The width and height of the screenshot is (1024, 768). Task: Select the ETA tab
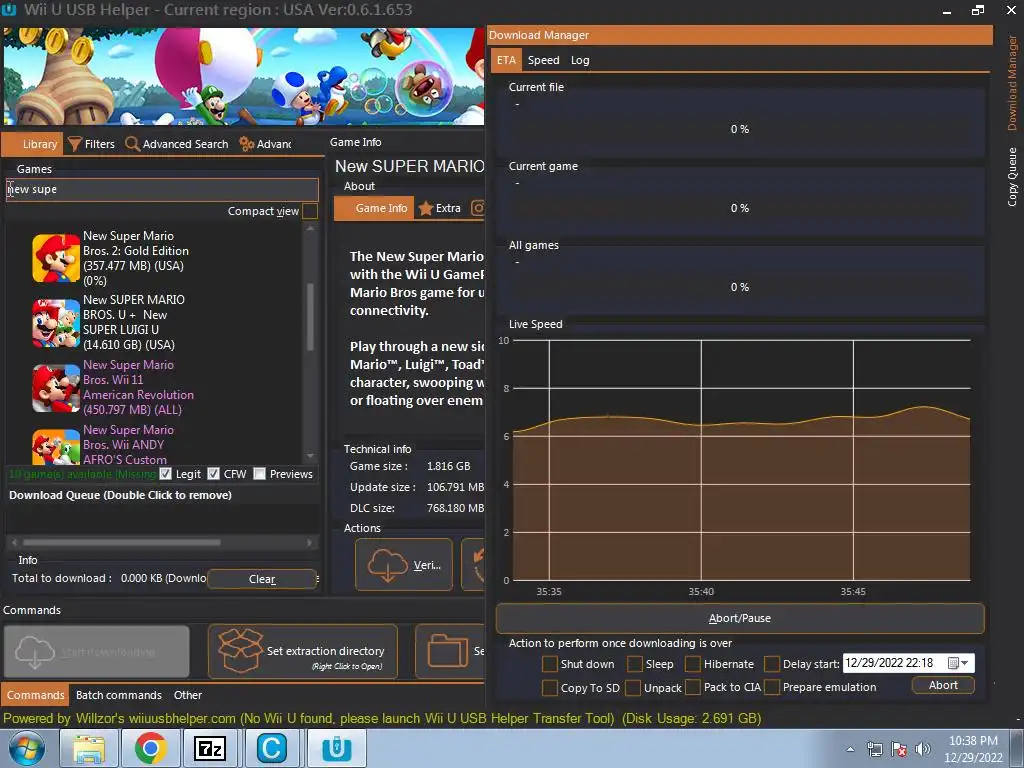tap(506, 60)
